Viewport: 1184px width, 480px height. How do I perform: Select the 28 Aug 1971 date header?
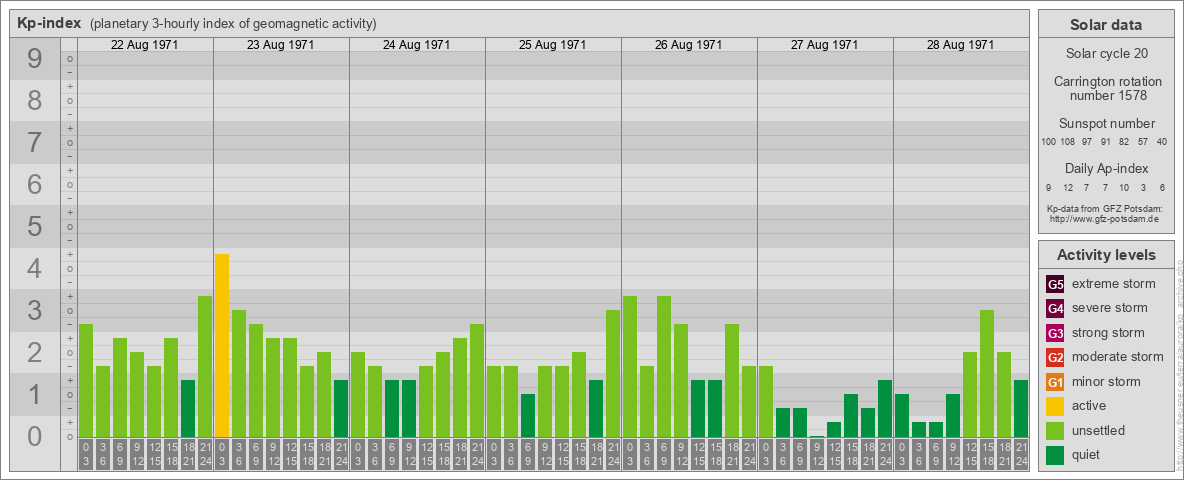pyautogui.click(x=960, y=45)
